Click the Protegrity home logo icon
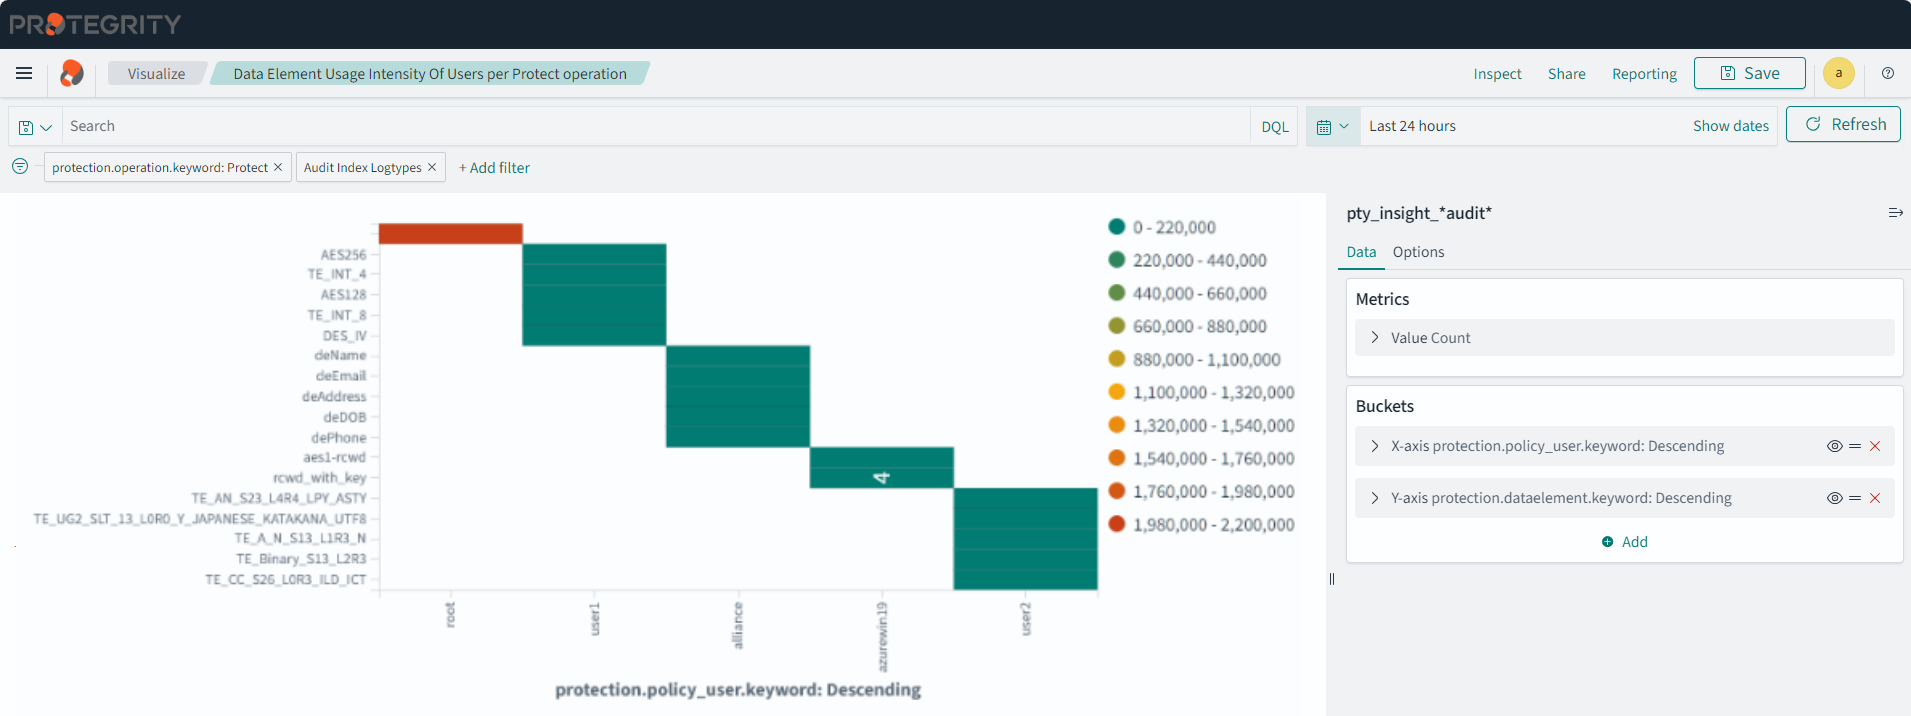 pyautogui.click(x=71, y=73)
